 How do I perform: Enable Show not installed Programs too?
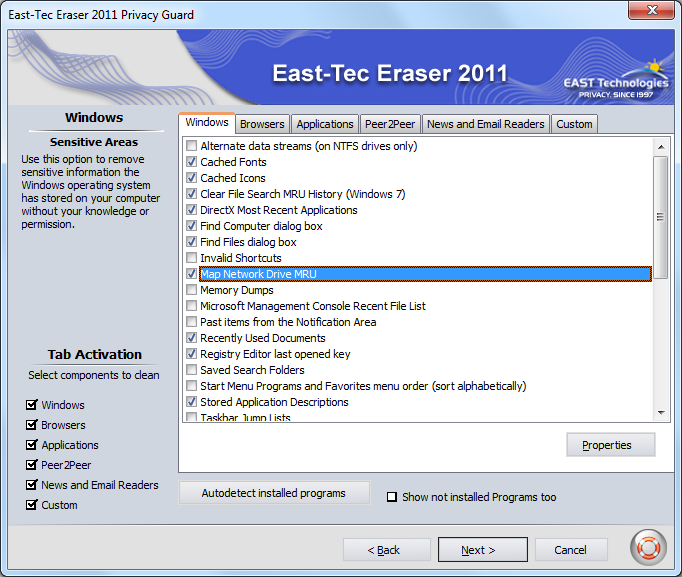[x=392, y=497]
